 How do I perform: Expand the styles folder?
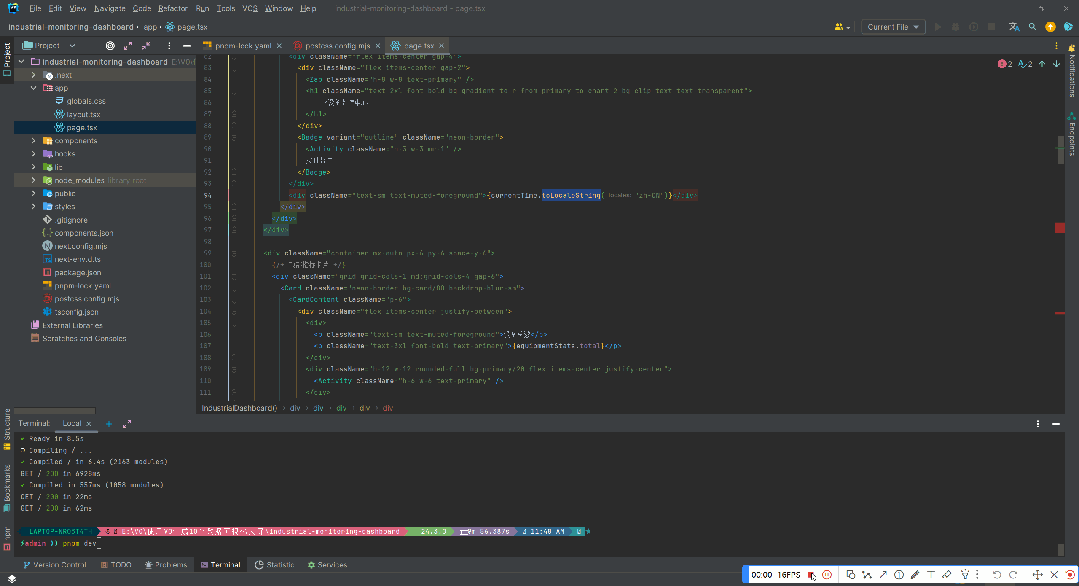pos(34,206)
